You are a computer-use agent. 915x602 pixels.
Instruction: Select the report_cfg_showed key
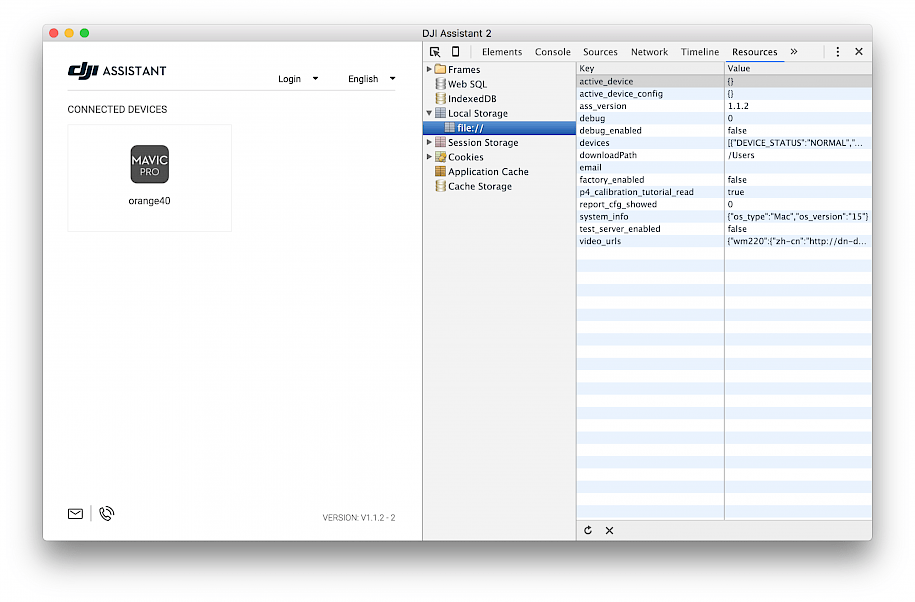click(x=618, y=204)
